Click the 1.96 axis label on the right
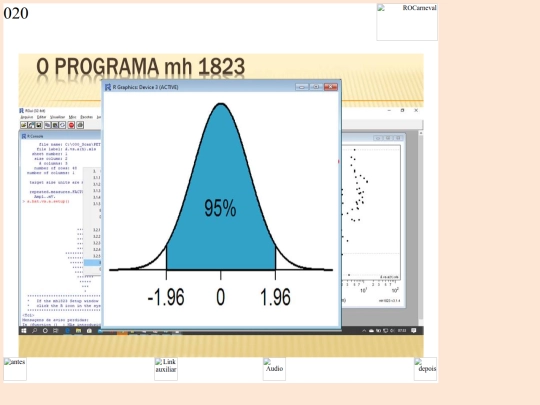The width and height of the screenshot is (540, 405). tap(276, 297)
